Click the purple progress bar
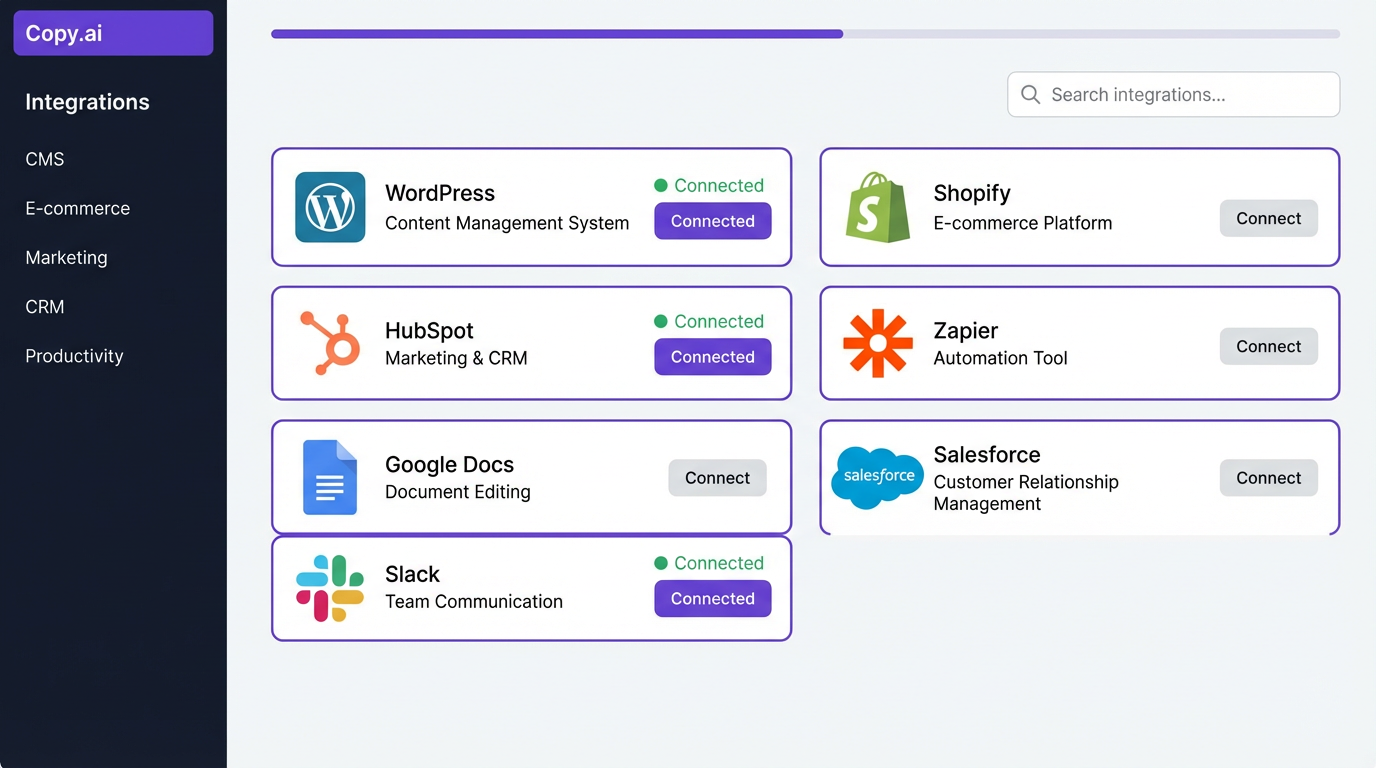1376x768 pixels. click(557, 33)
